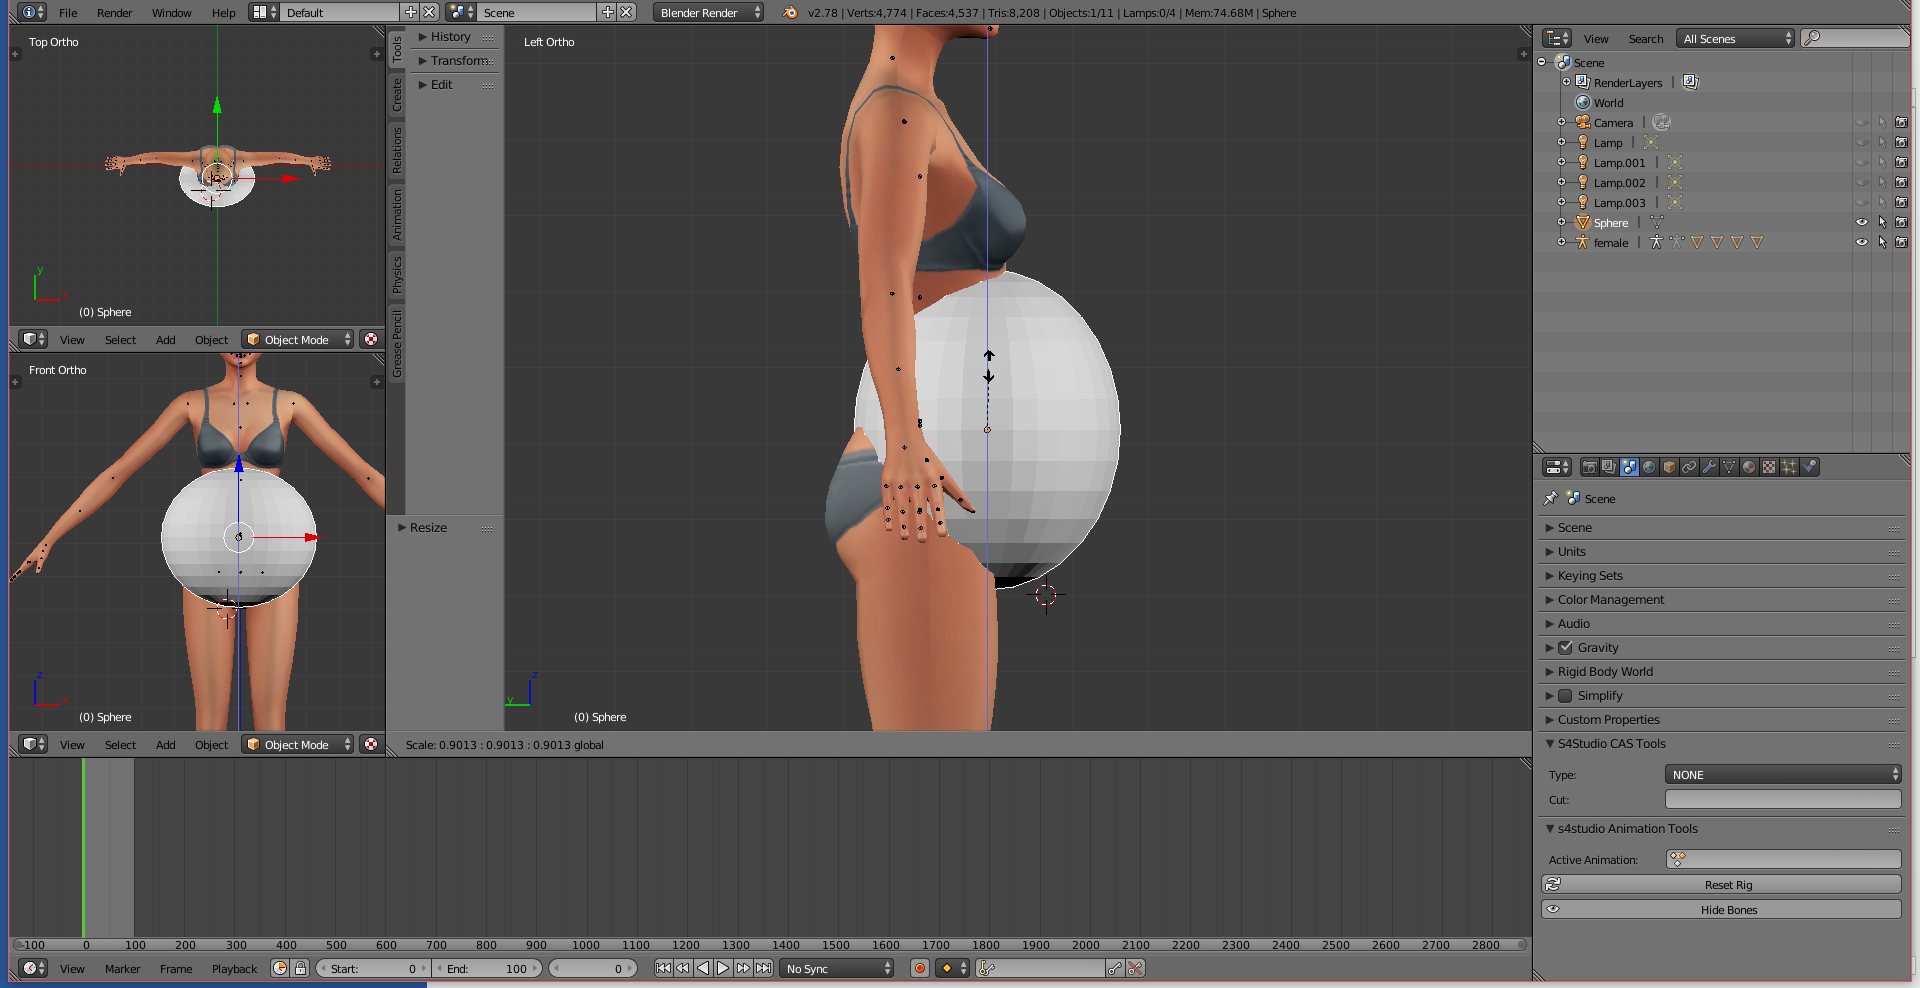
Task: Switch to the Physics tool shelf tab
Action: (397, 274)
